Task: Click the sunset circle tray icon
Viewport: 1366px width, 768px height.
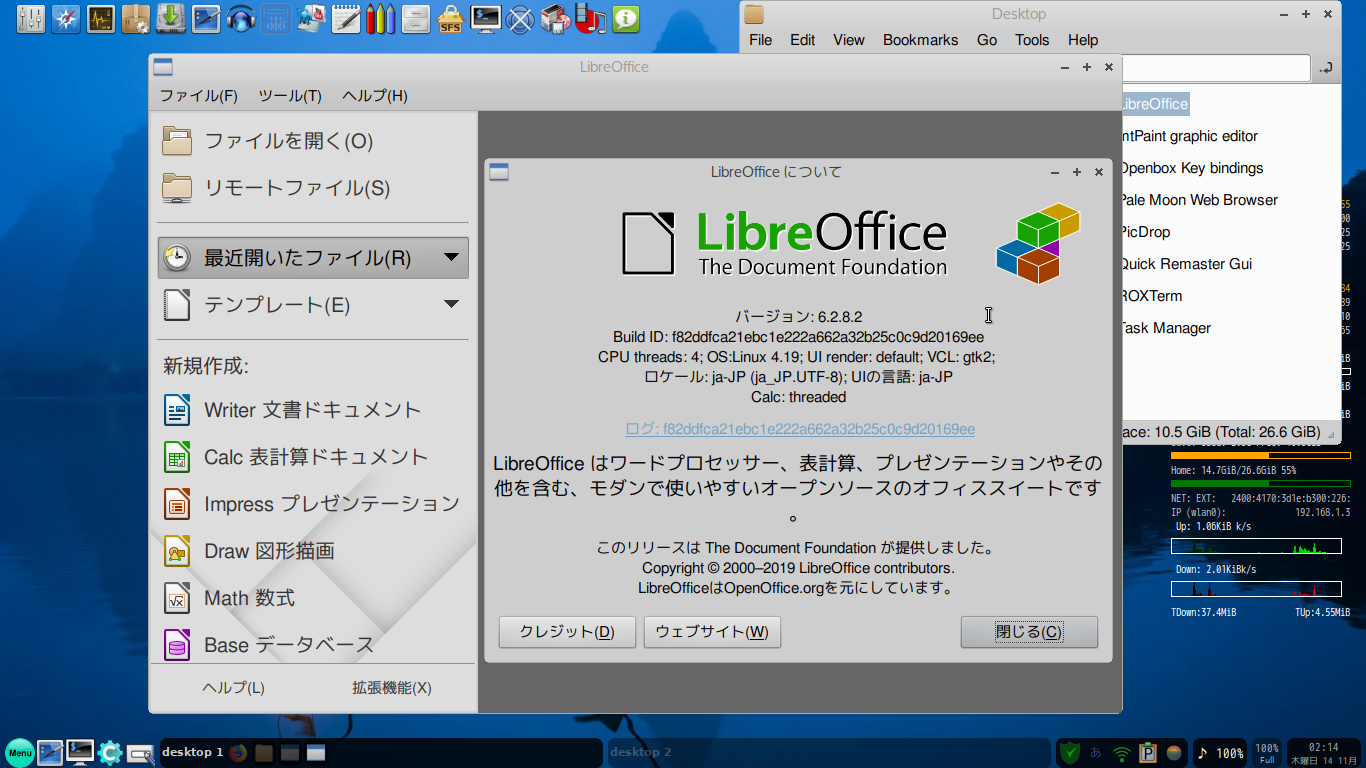Action: [x=1174, y=753]
